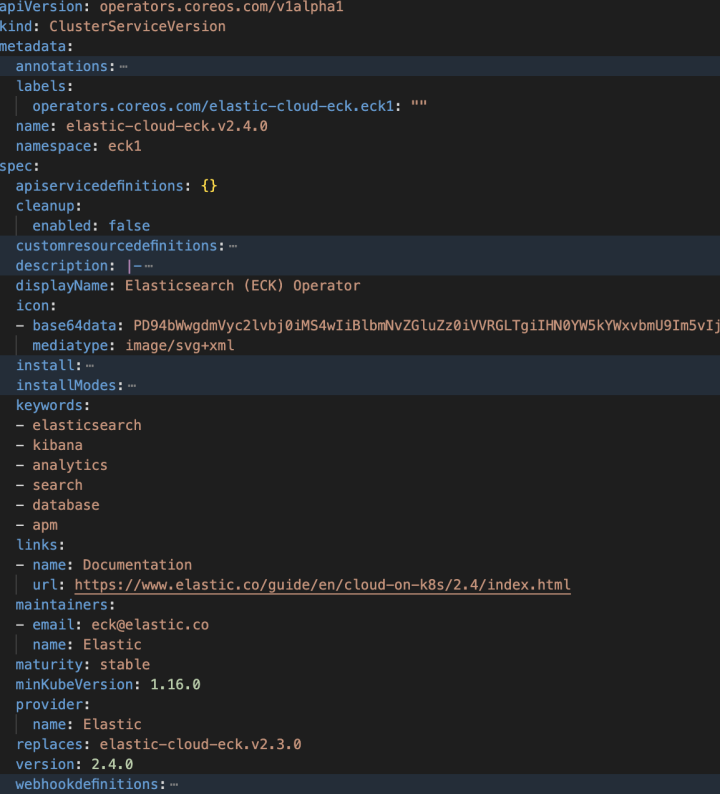
Task: Click the provider key
Action: tap(49, 704)
